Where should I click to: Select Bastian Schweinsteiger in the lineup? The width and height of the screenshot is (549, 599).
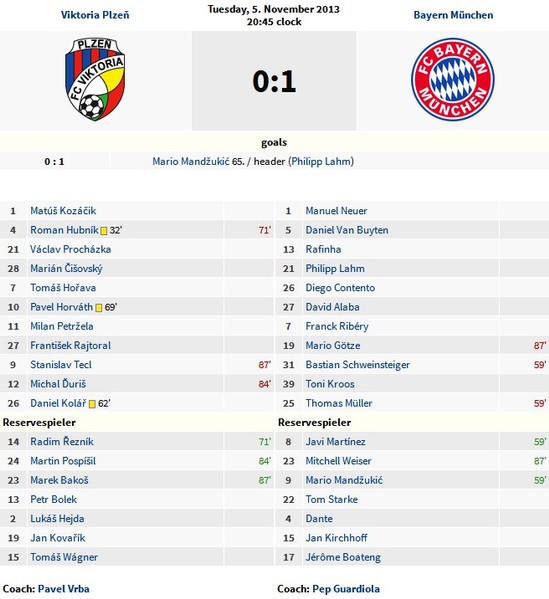coord(358,365)
